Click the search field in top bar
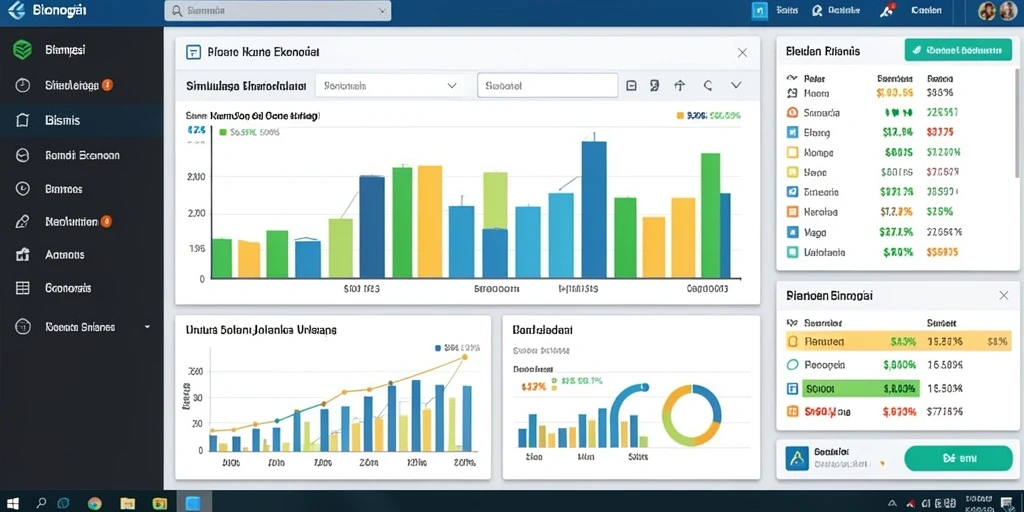 (278, 11)
